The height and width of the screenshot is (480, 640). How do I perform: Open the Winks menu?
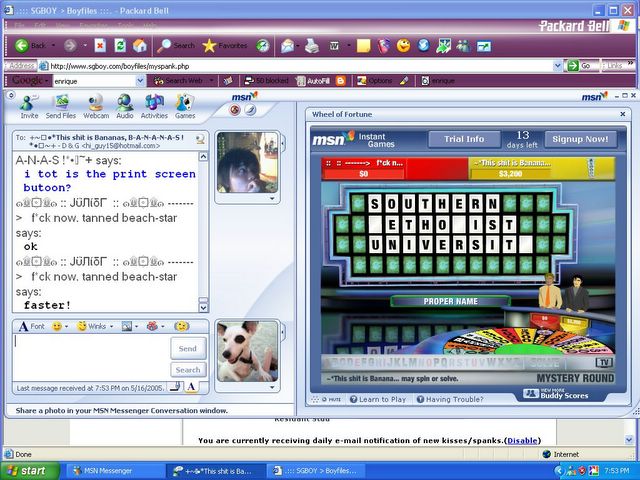click(95, 326)
